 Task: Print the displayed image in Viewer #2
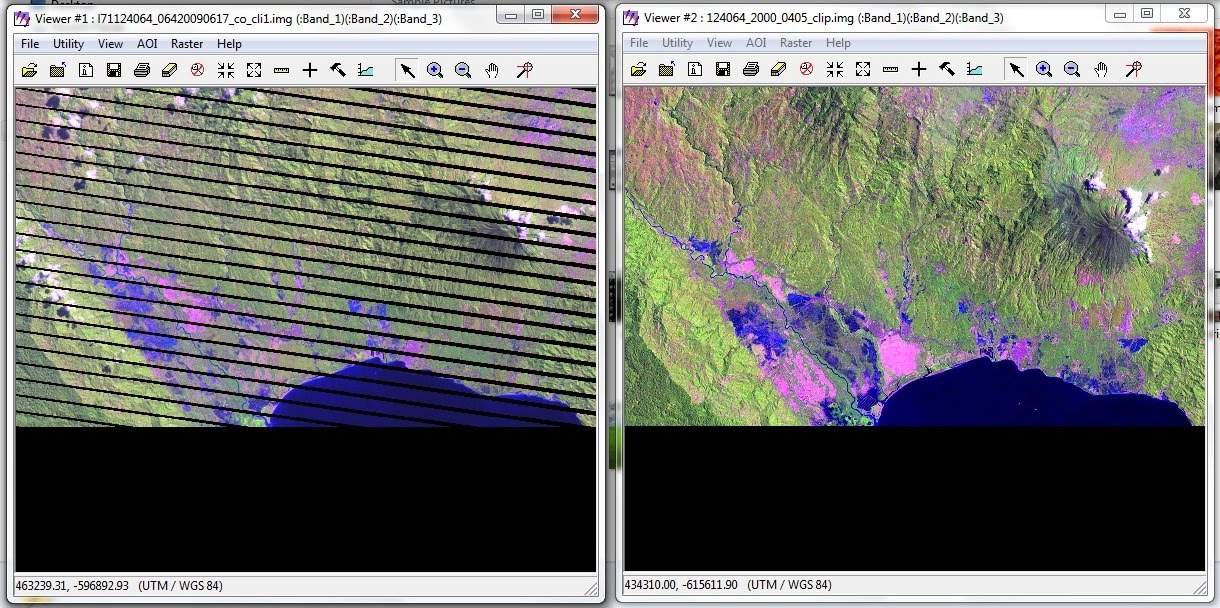click(749, 69)
